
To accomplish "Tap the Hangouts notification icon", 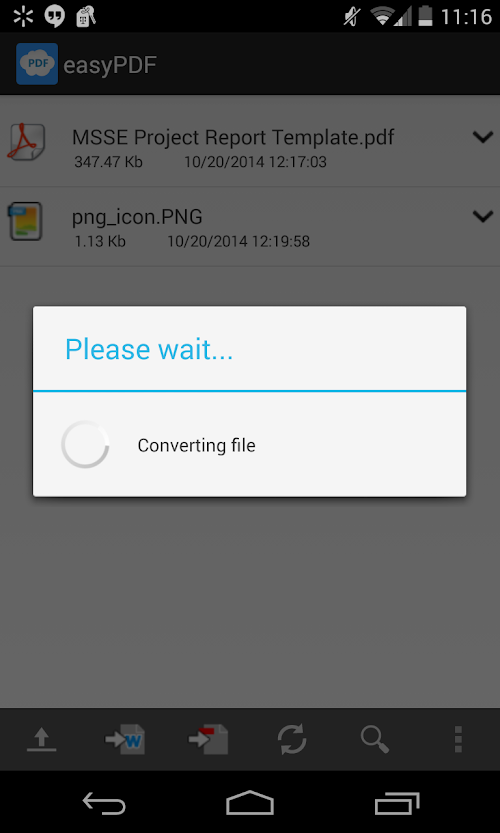I will [x=55, y=16].
